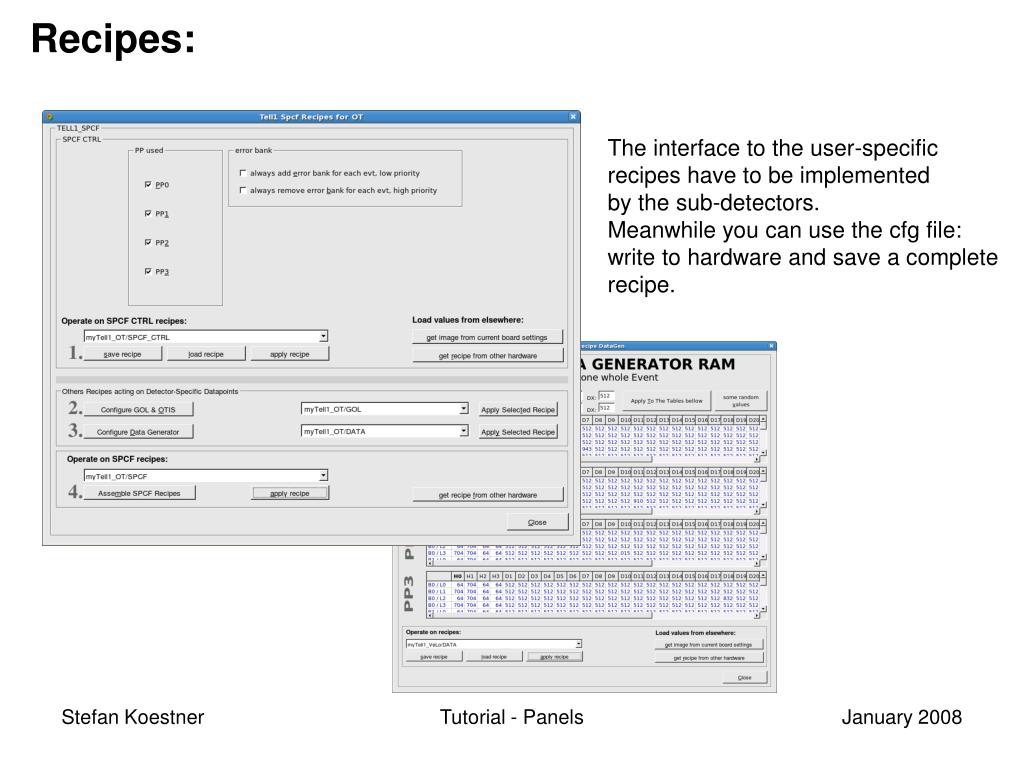Image resolution: width=1024 pixels, height=768 pixels.
Task: Click vertical scrollbar up arrow of PP3 table
Action: tap(763, 576)
